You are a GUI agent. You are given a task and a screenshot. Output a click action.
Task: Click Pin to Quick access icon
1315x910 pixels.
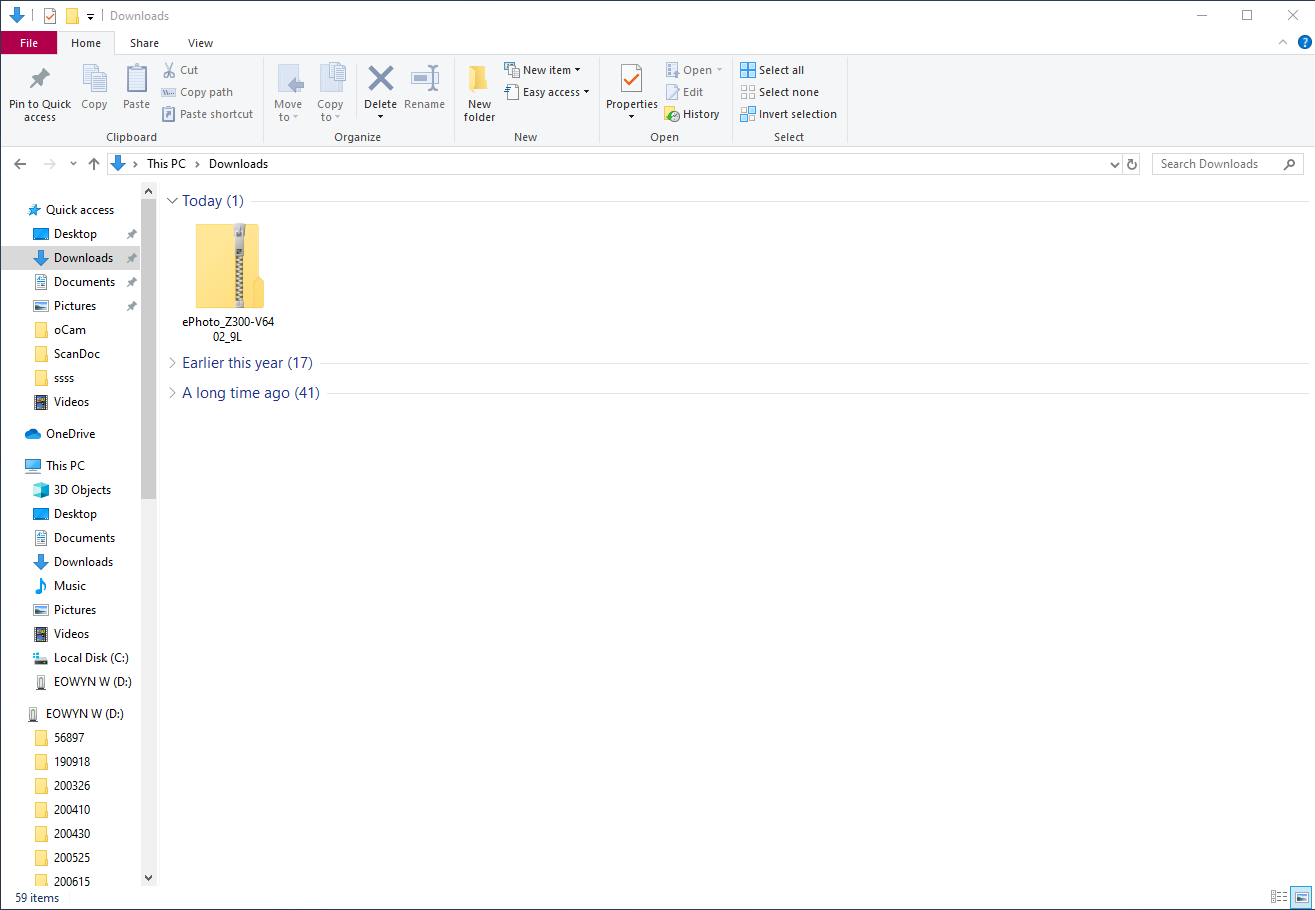40,79
